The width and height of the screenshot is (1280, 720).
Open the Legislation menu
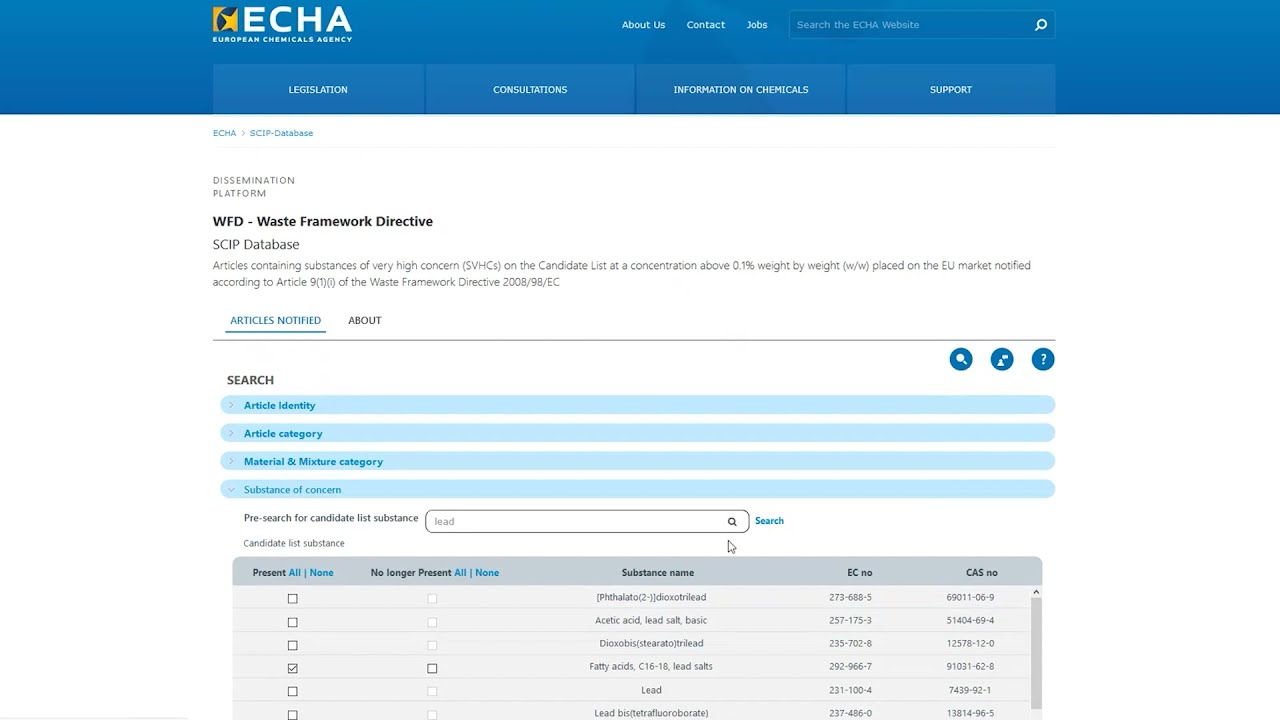coord(318,89)
